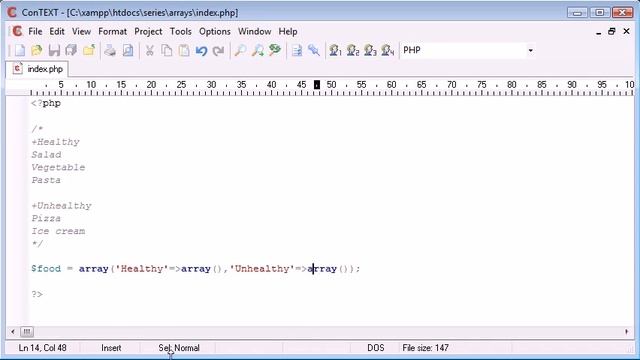Open the Replace tool

(275, 51)
